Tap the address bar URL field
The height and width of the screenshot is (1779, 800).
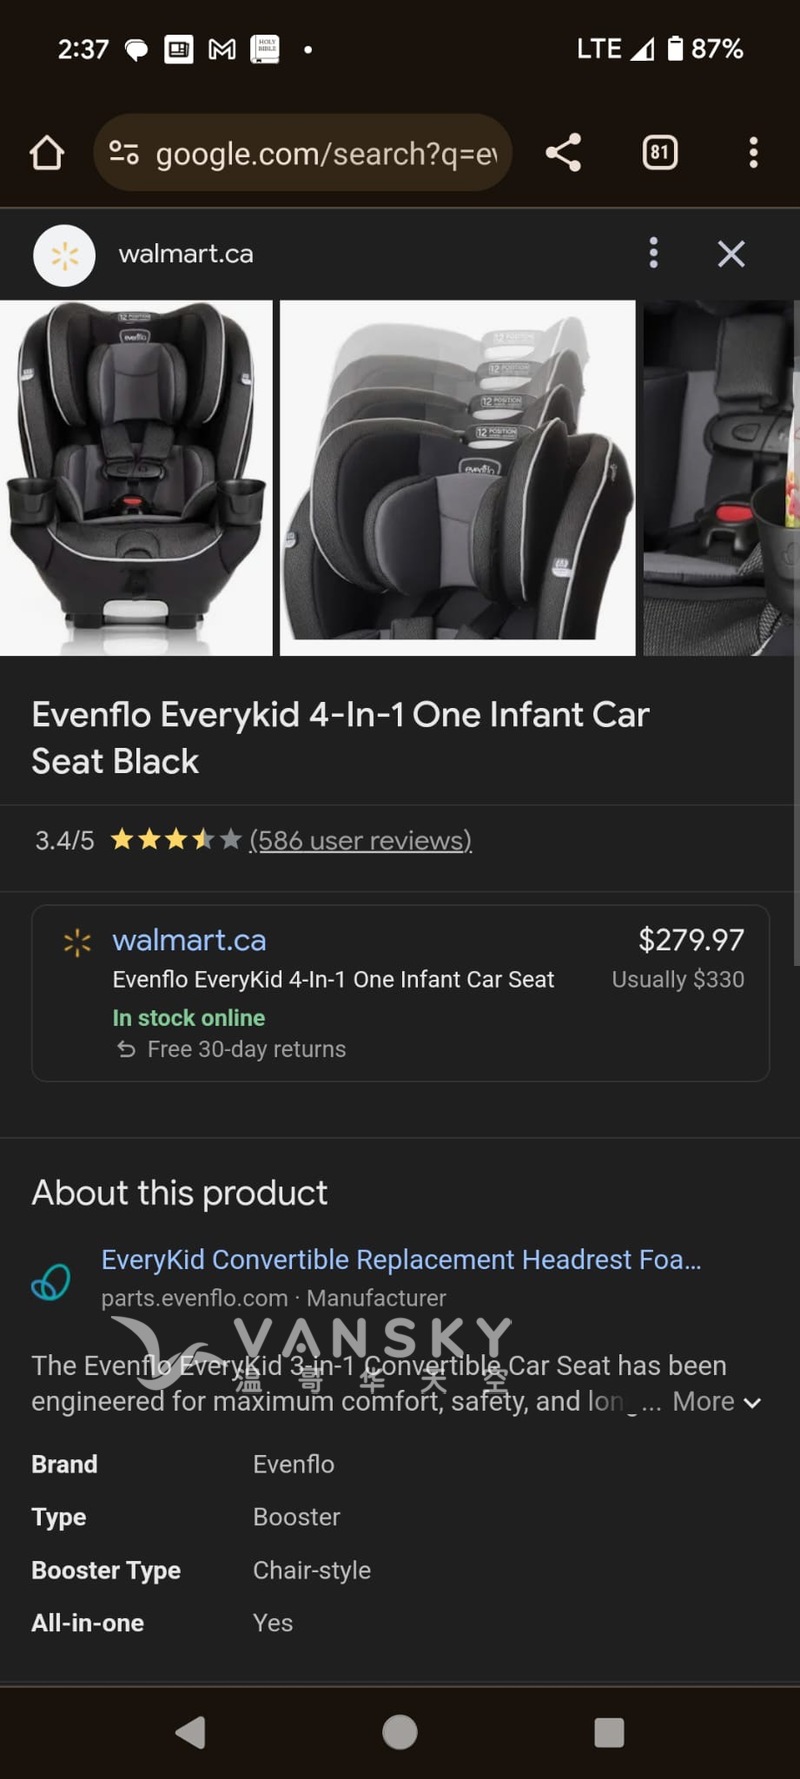[326, 154]
